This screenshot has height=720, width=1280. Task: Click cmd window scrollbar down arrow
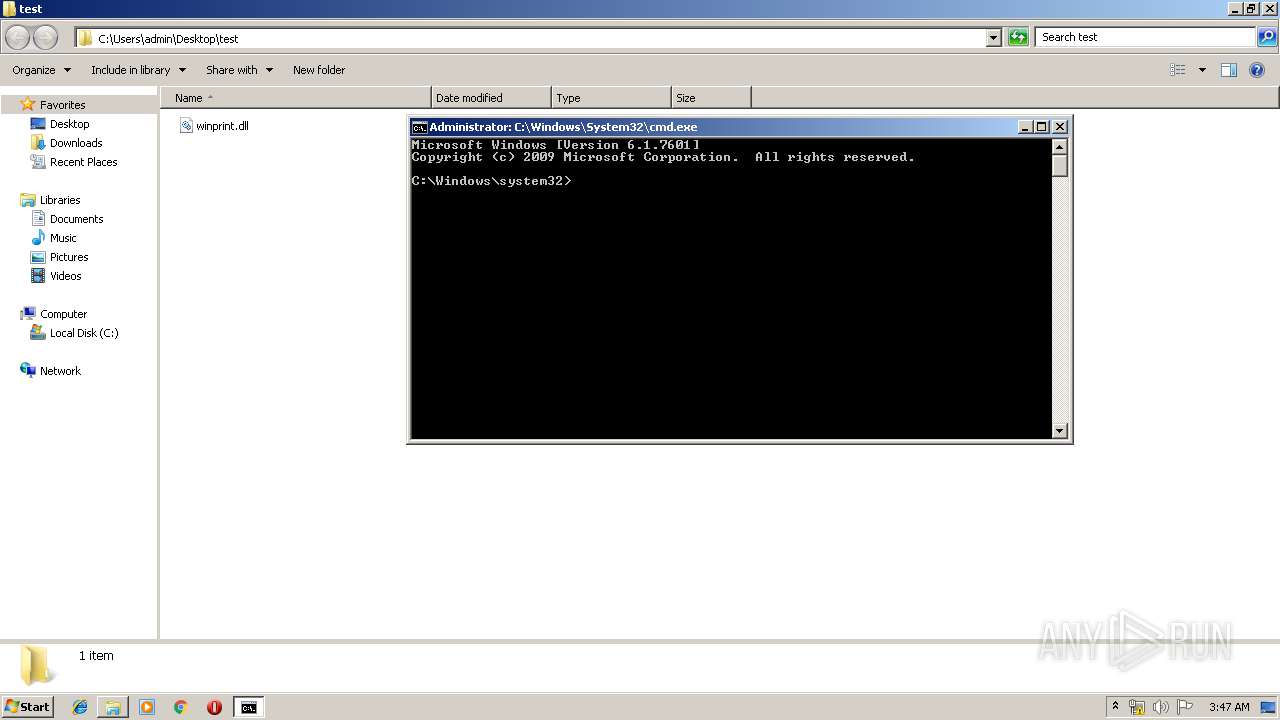1060,431
